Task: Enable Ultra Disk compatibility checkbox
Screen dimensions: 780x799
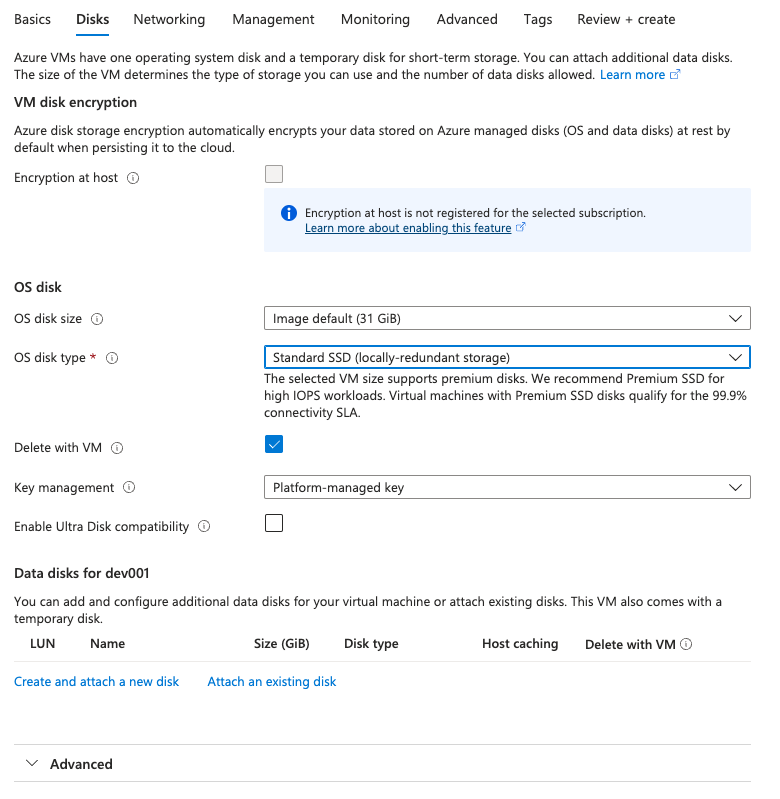Action: 274,523
